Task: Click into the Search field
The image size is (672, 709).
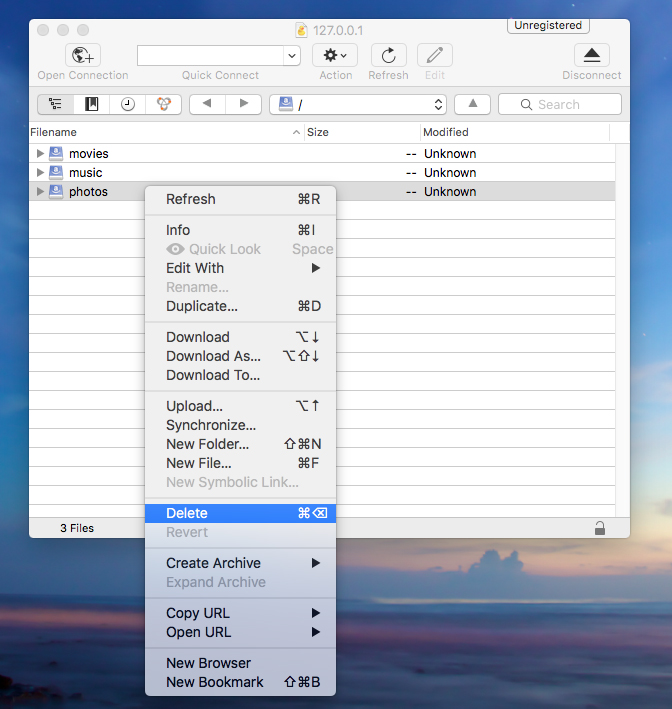Action: (559, 104)
